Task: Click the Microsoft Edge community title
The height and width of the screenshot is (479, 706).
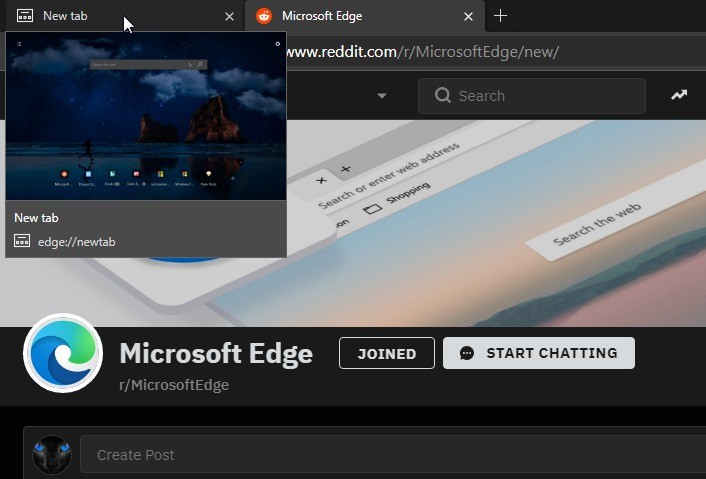Action: (216, 353)
